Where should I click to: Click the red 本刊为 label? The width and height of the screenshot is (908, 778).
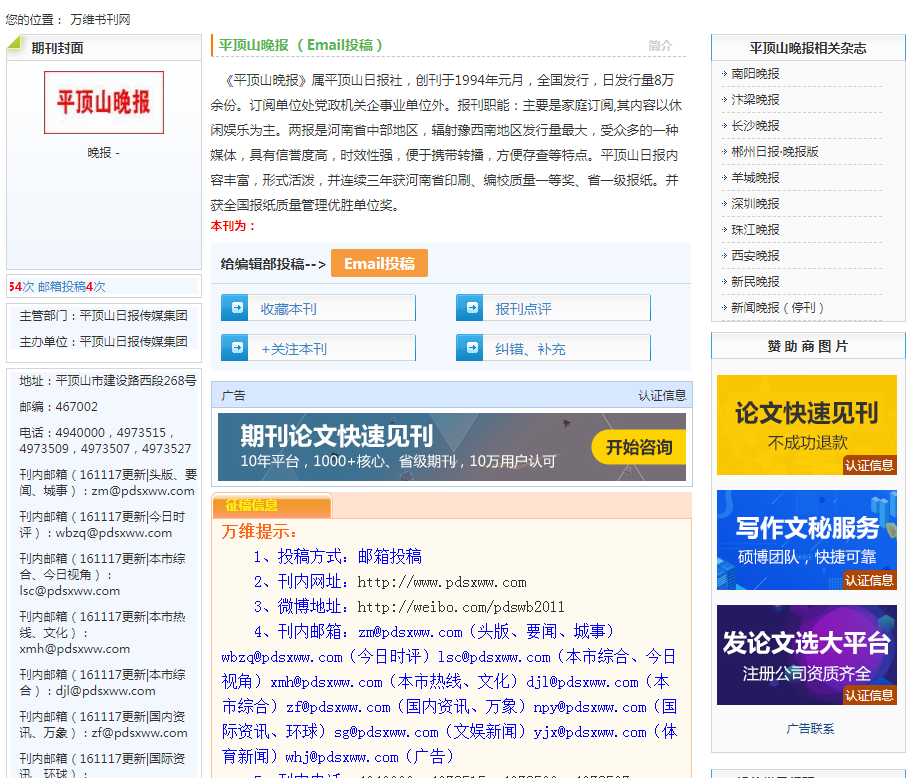[233, 226]
